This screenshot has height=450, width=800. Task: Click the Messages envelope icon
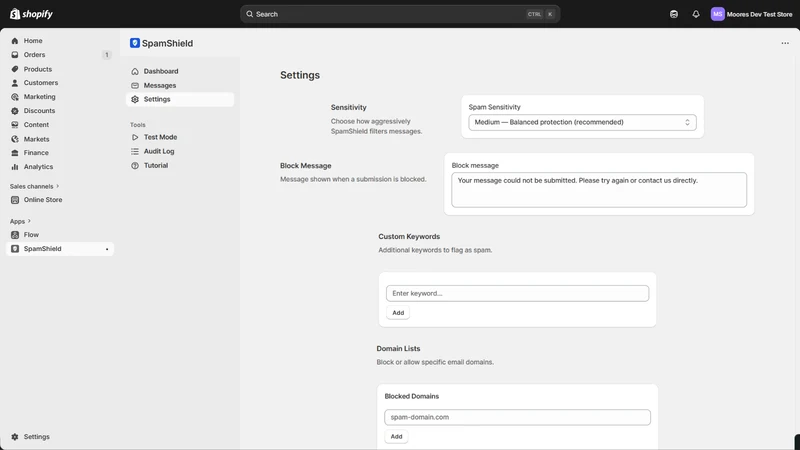click(135, 85)
